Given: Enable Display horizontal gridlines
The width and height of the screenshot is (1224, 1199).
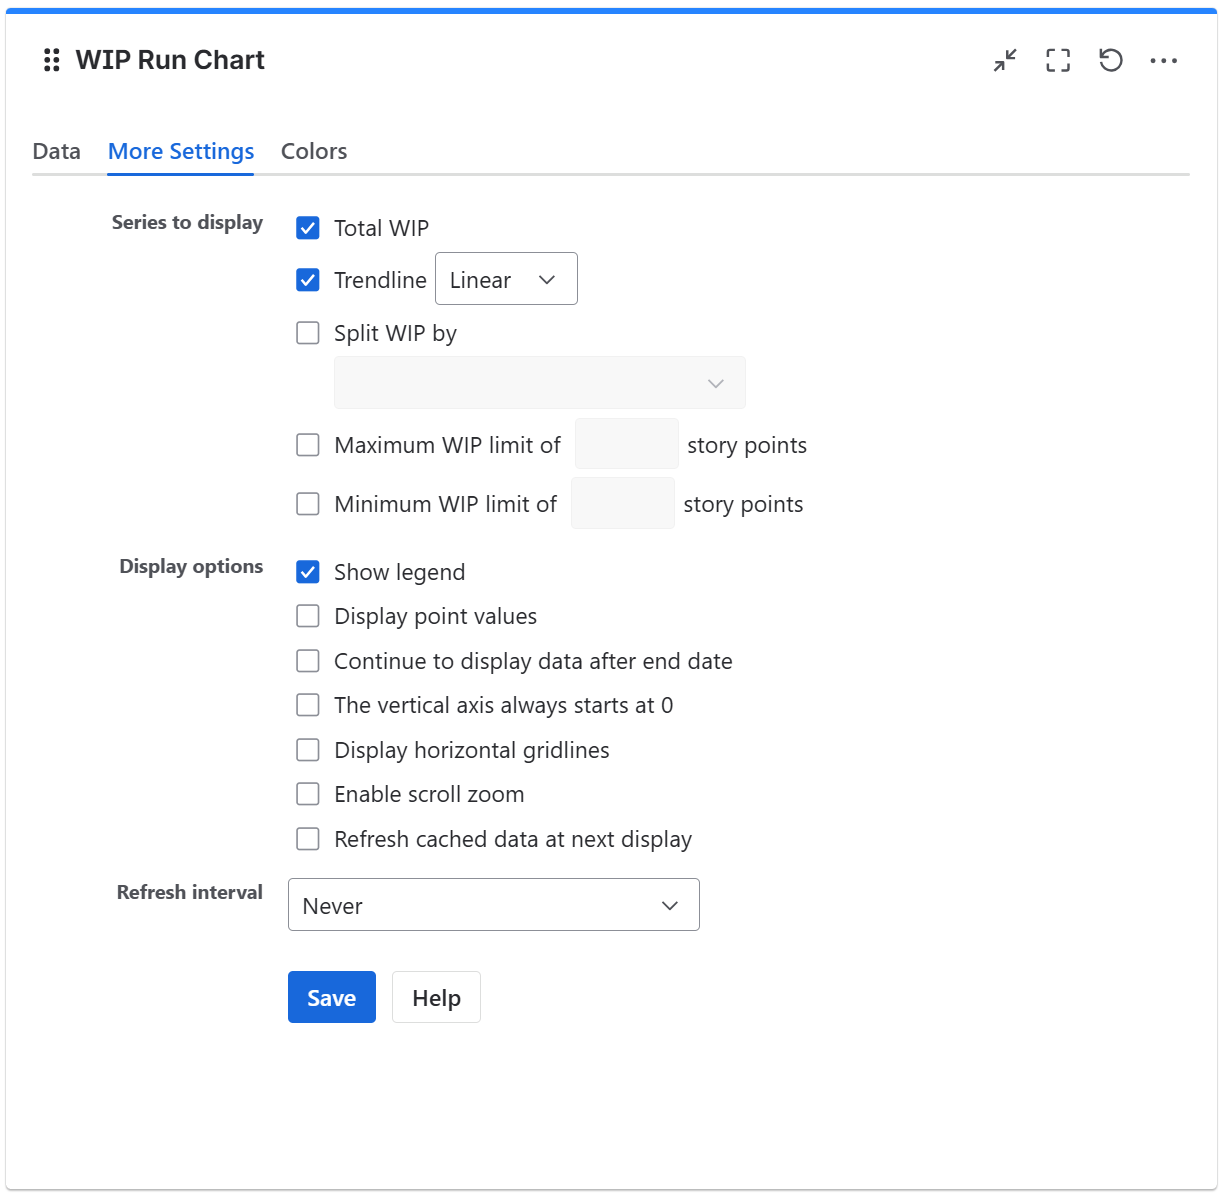Looking at the screenshot, I should click(308, 749).
